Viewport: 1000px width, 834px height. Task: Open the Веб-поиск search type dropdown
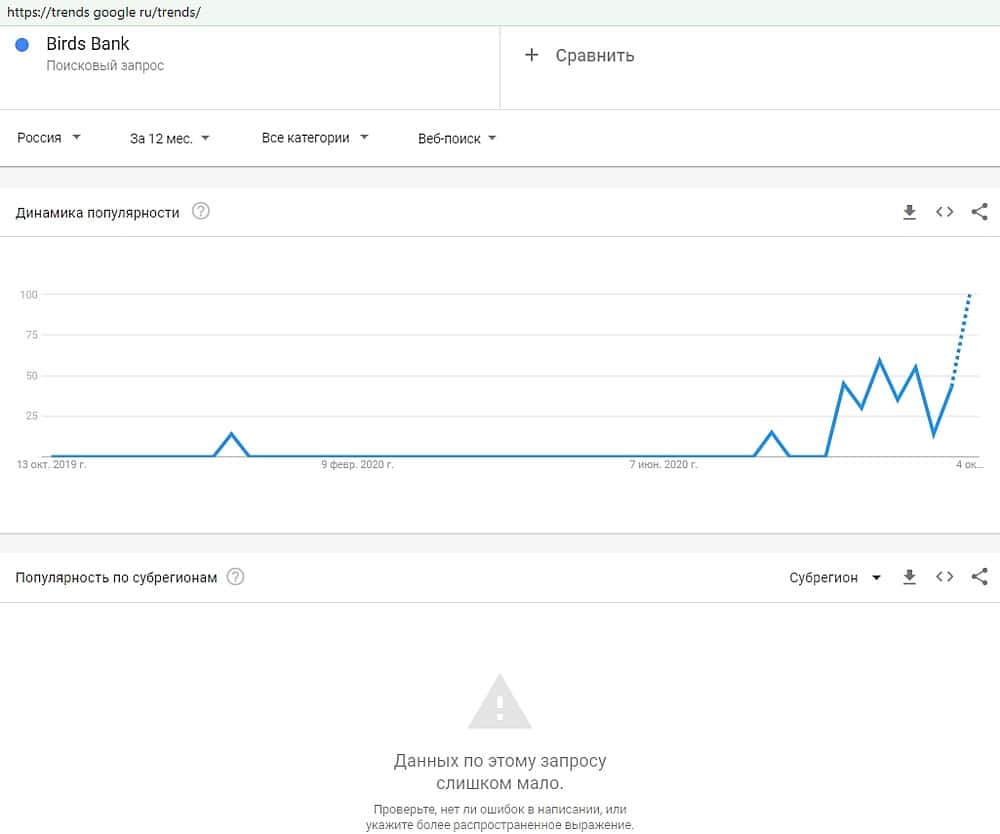pyautogui.click(x=457, y=138)
